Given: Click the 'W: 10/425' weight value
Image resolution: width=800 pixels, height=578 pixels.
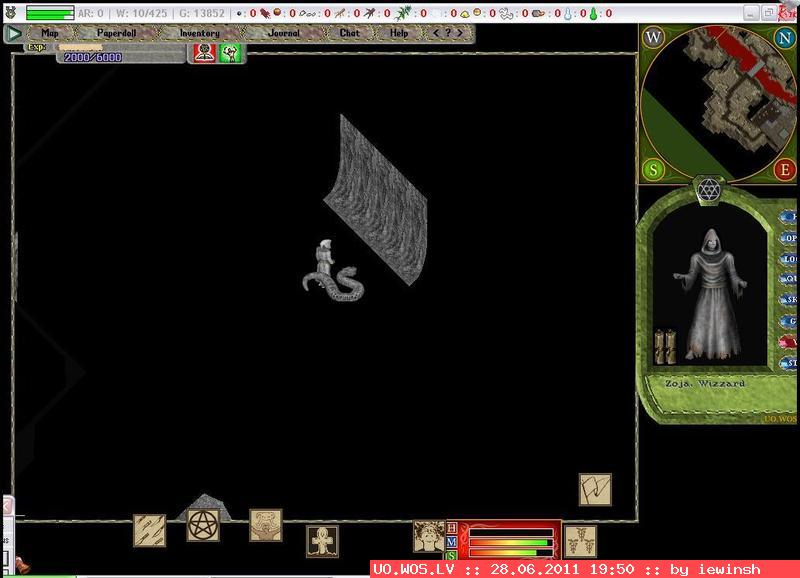Looking at the screenshot, I should tap(141, 13).
